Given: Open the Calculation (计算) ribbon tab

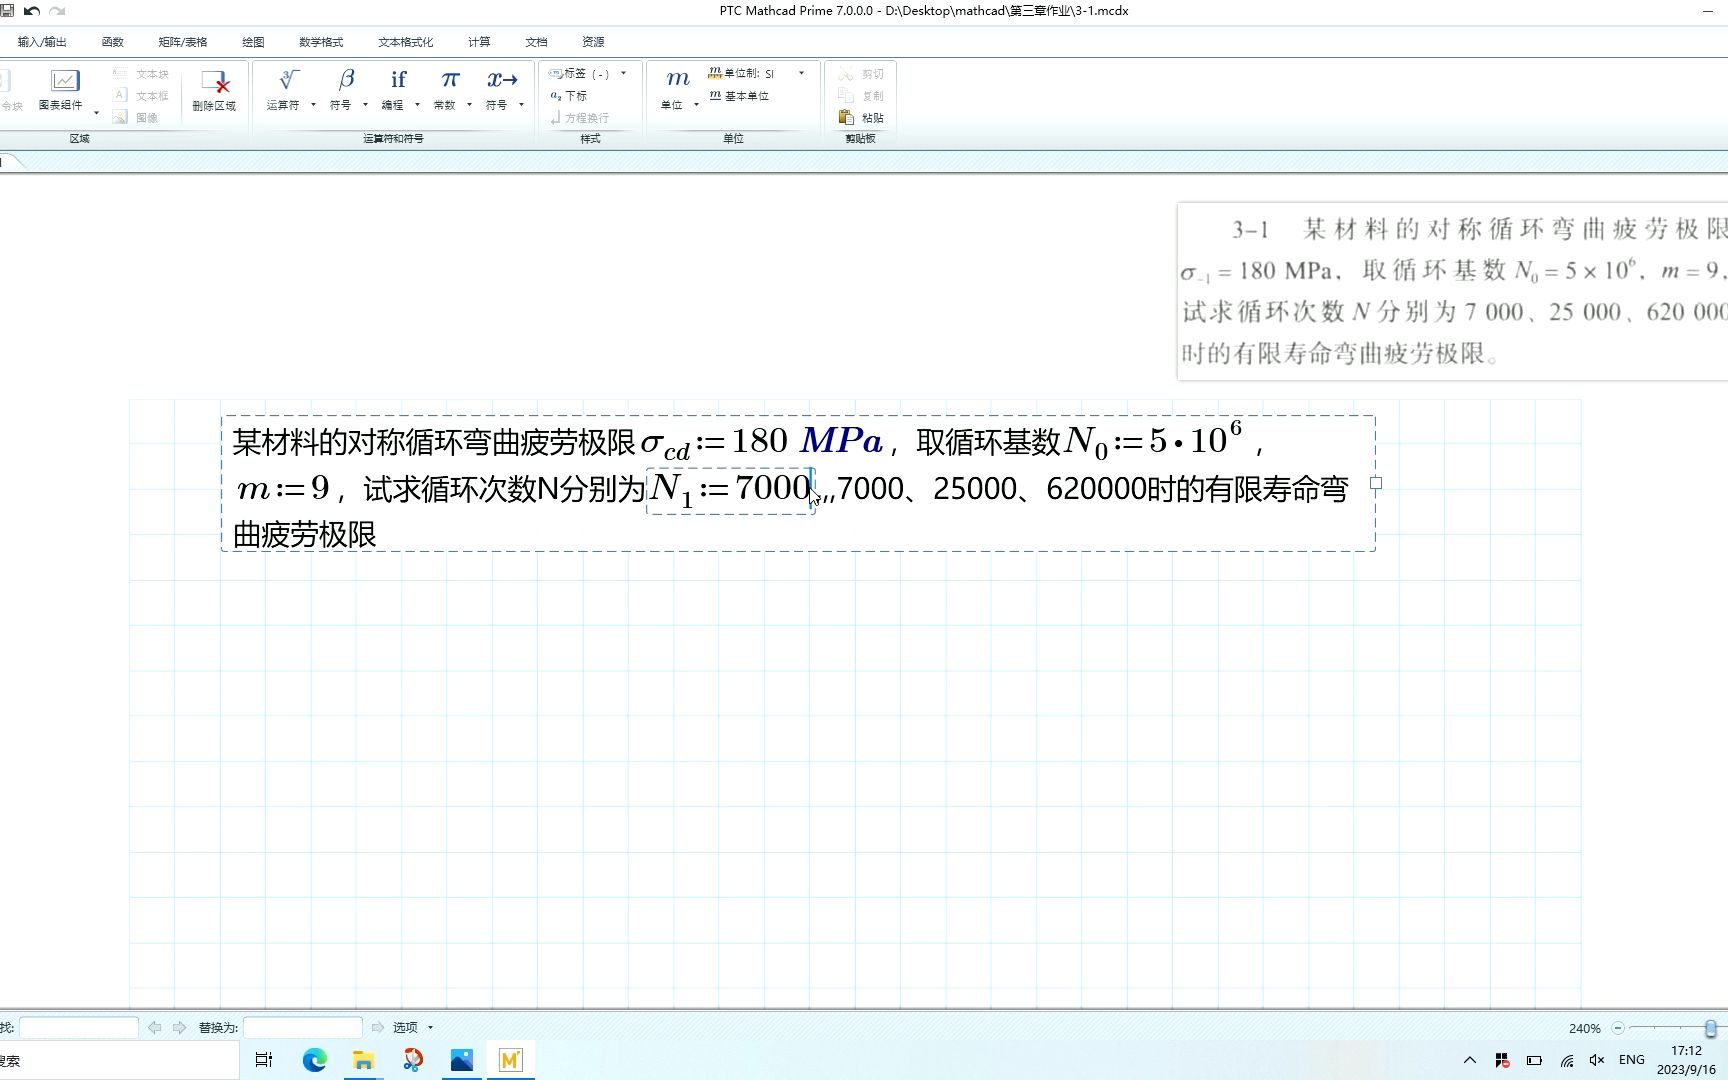Looking at the screenshot, I should [x=479, y=42].
